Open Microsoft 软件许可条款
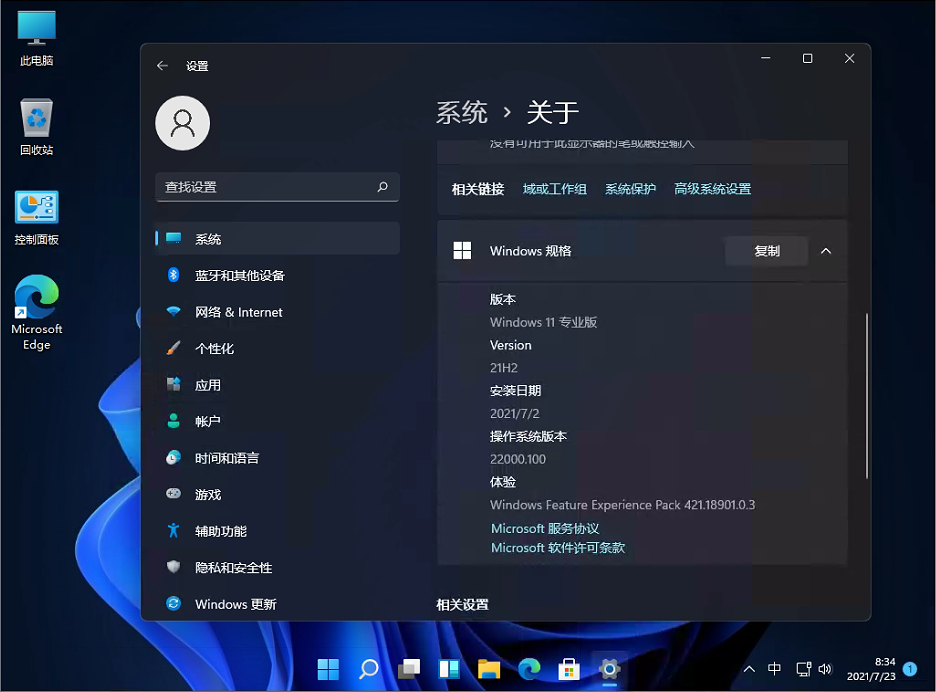Image resolution: width=936 pixels, height=692 pixels. pos(557,547)
